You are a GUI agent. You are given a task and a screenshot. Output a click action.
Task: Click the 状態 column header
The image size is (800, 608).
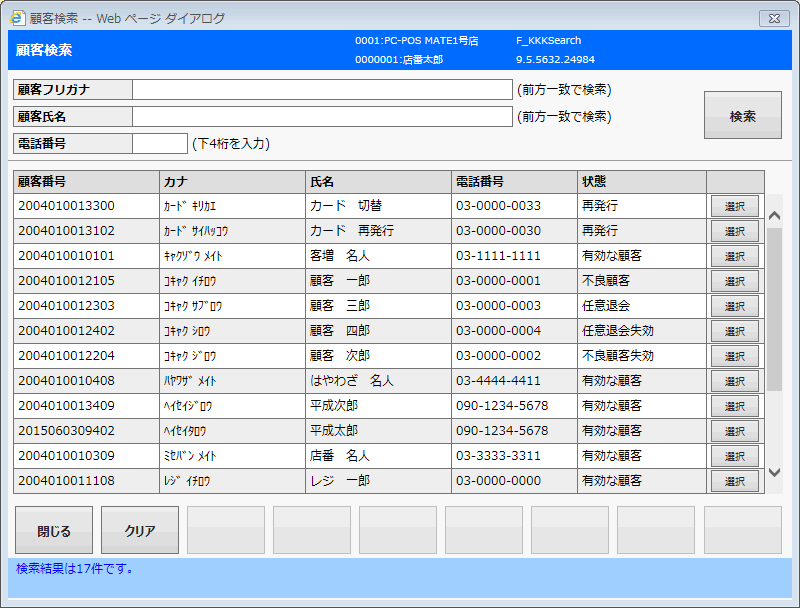click(x=642, y=182)
